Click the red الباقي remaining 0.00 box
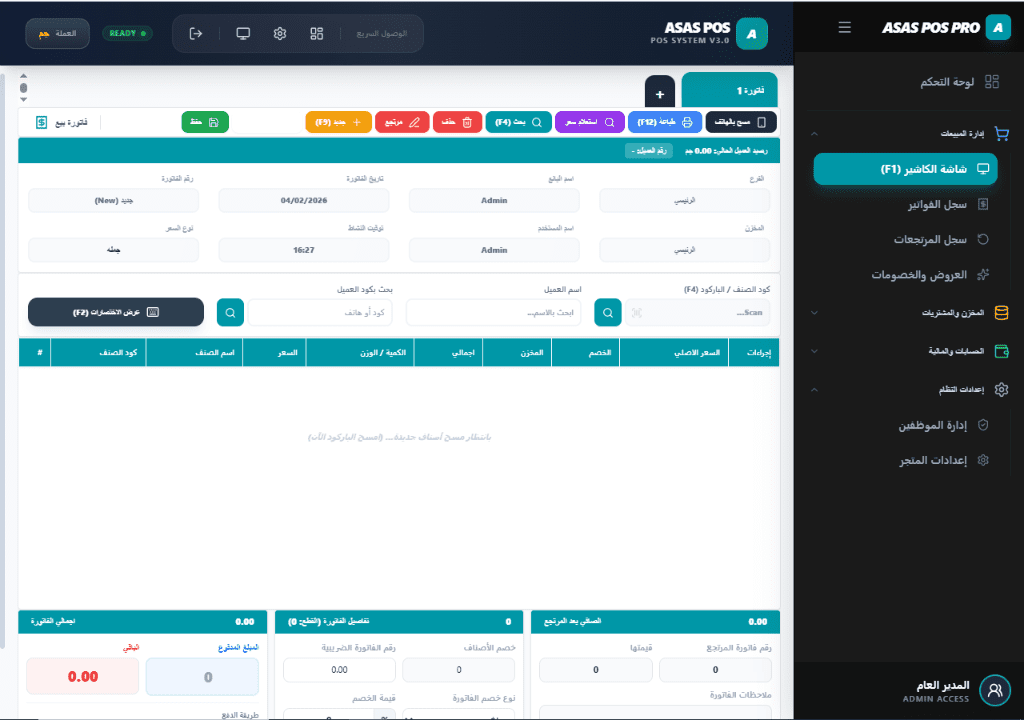Image resolution: width=1024 pixels, height=720 pixels. point(83,677)
